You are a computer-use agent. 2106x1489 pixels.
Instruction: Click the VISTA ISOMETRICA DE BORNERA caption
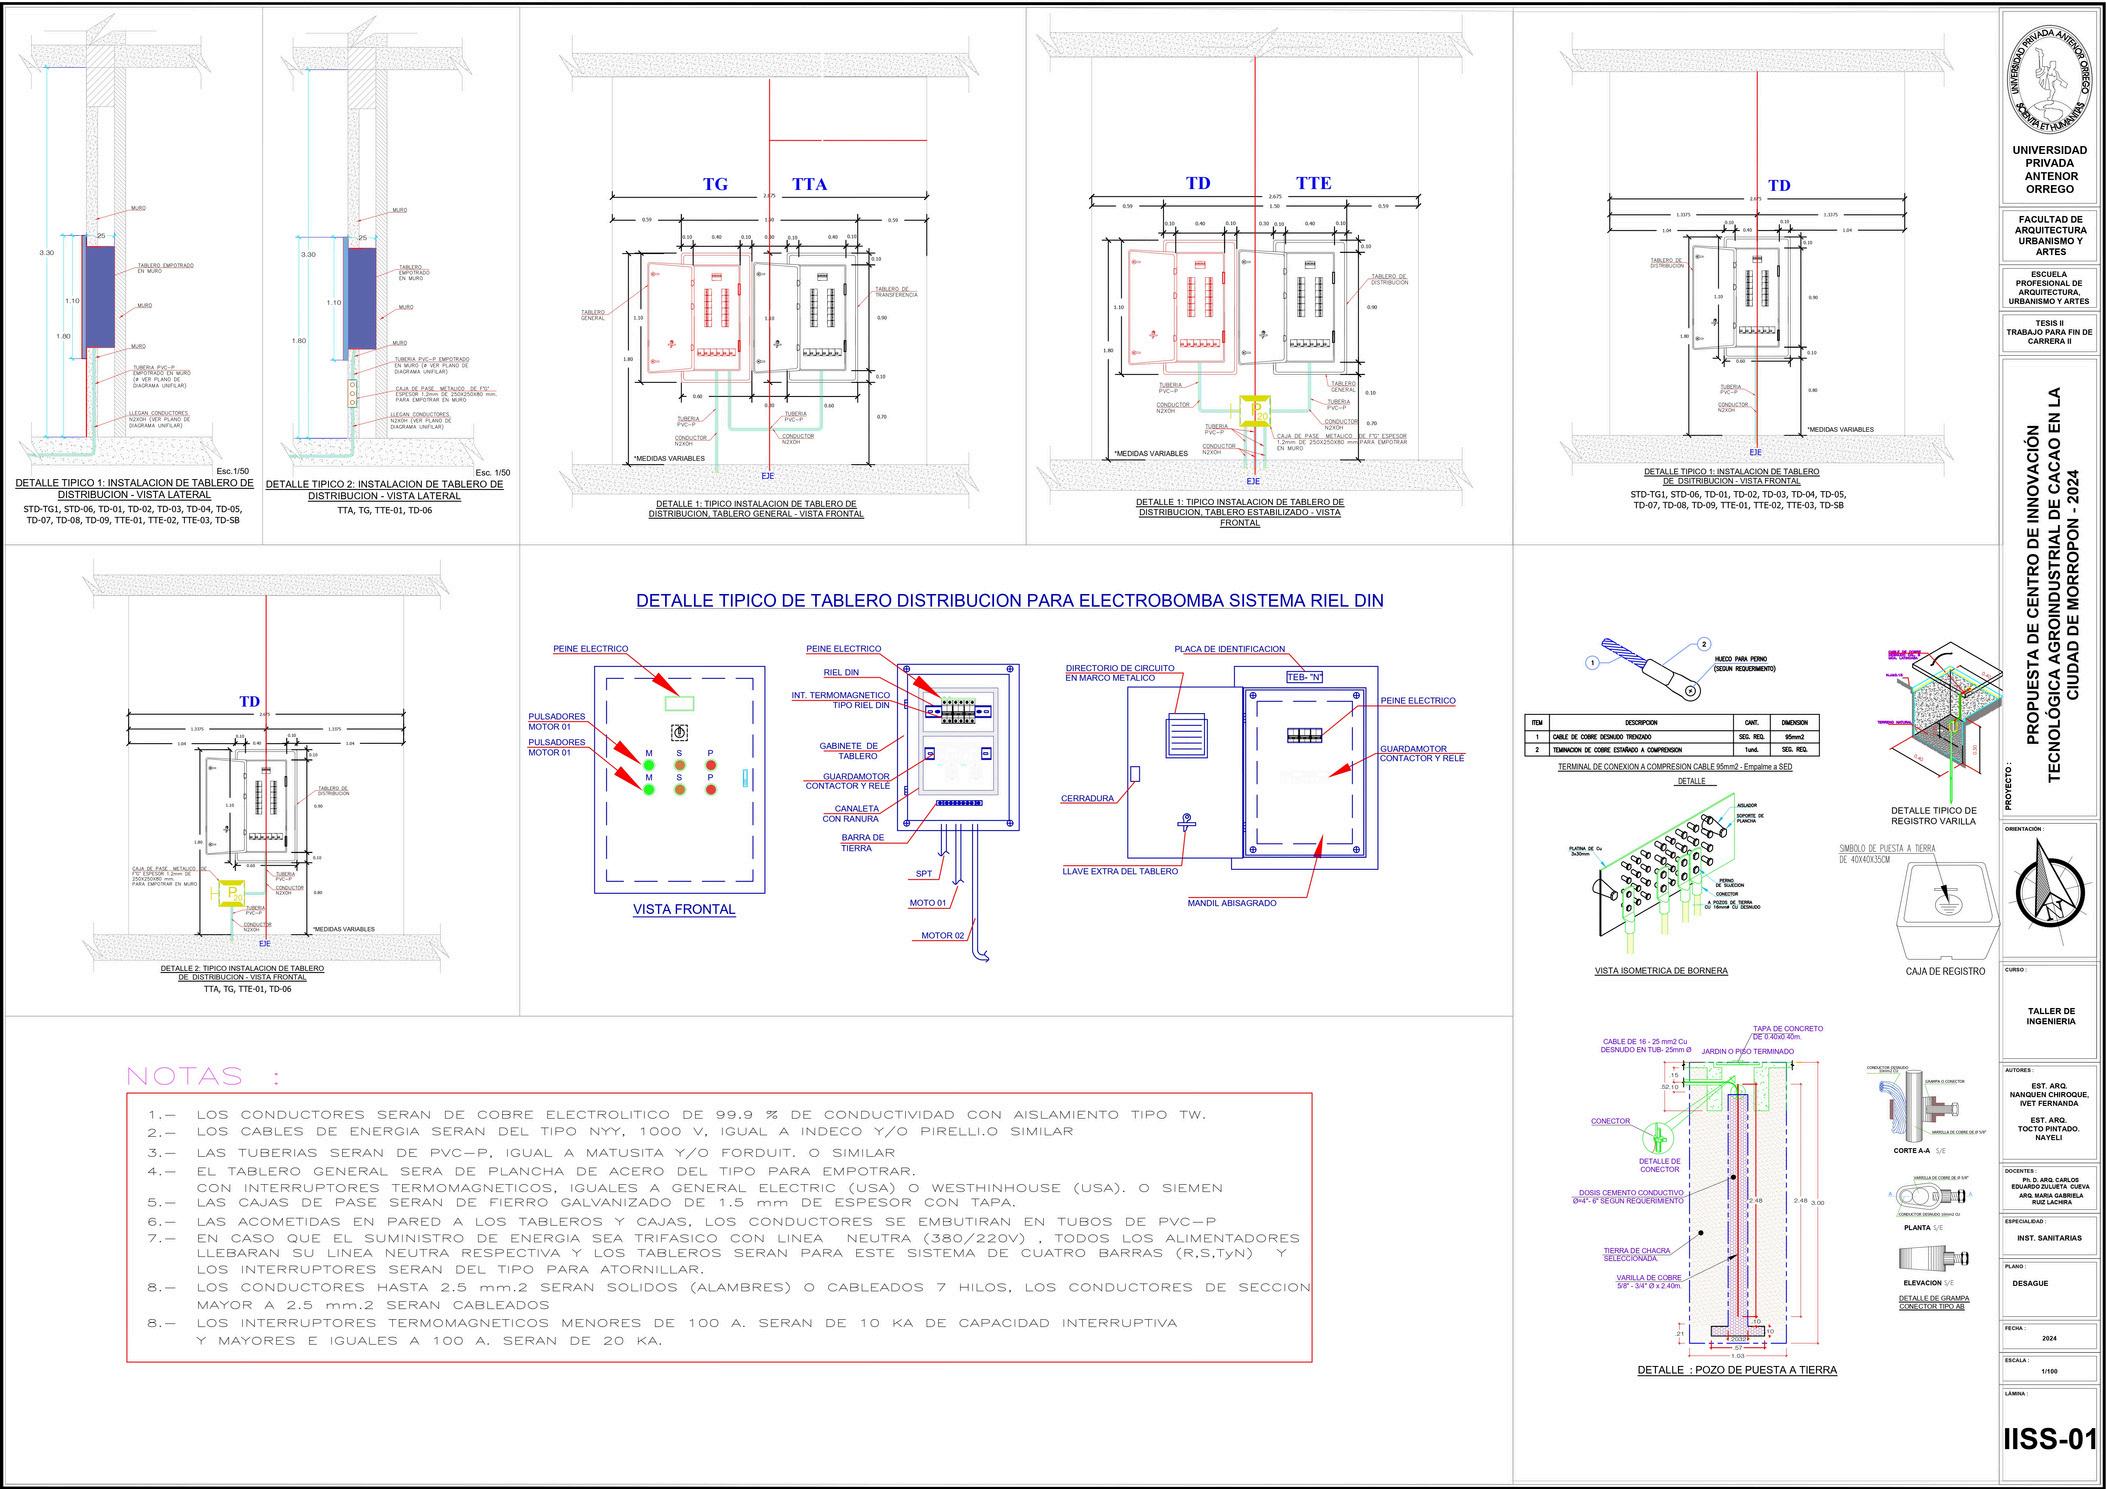tap(1661, 970)
